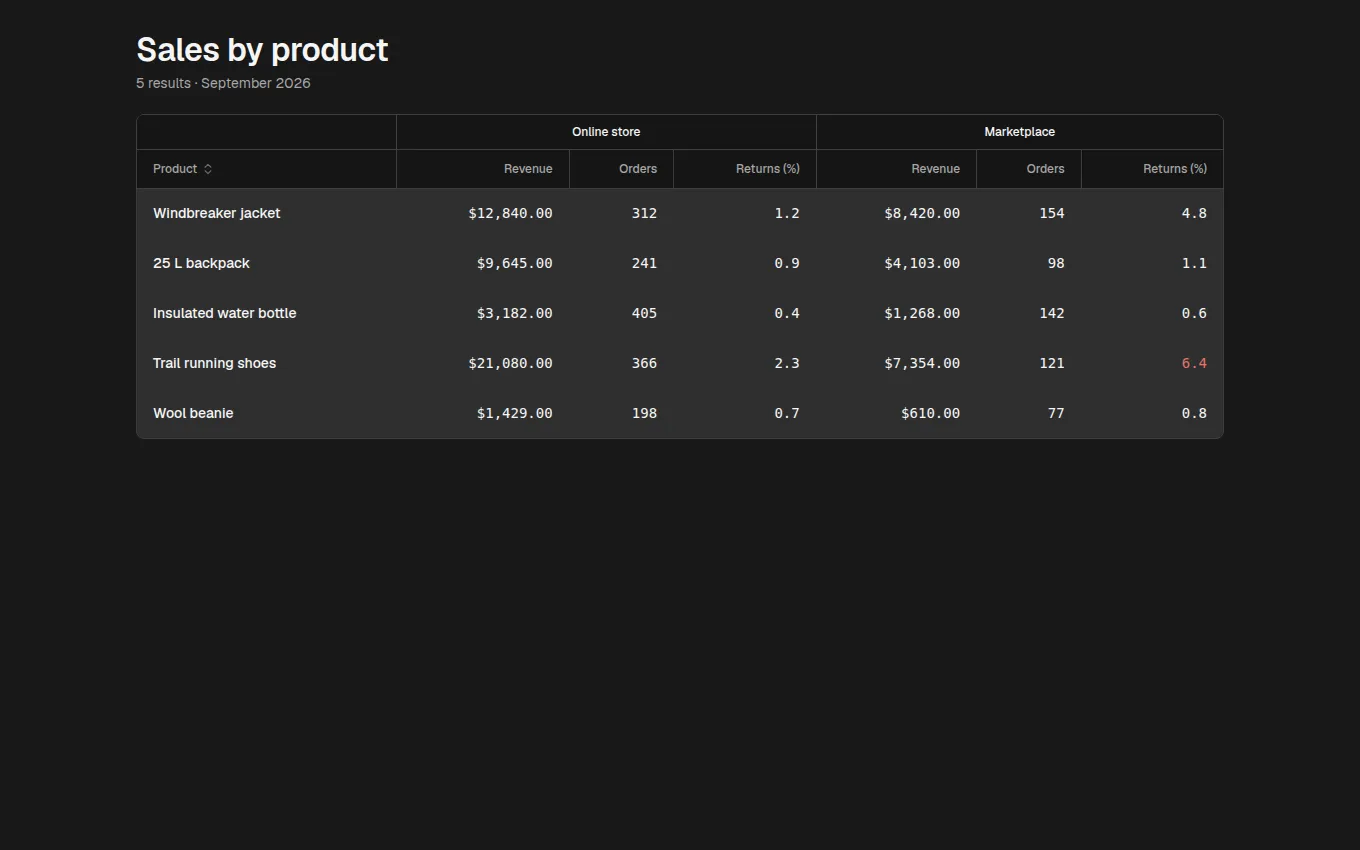This screenshot has height=850, width=1360.
Task: Click the 0.6 returns value
Action: (1194, 313)
